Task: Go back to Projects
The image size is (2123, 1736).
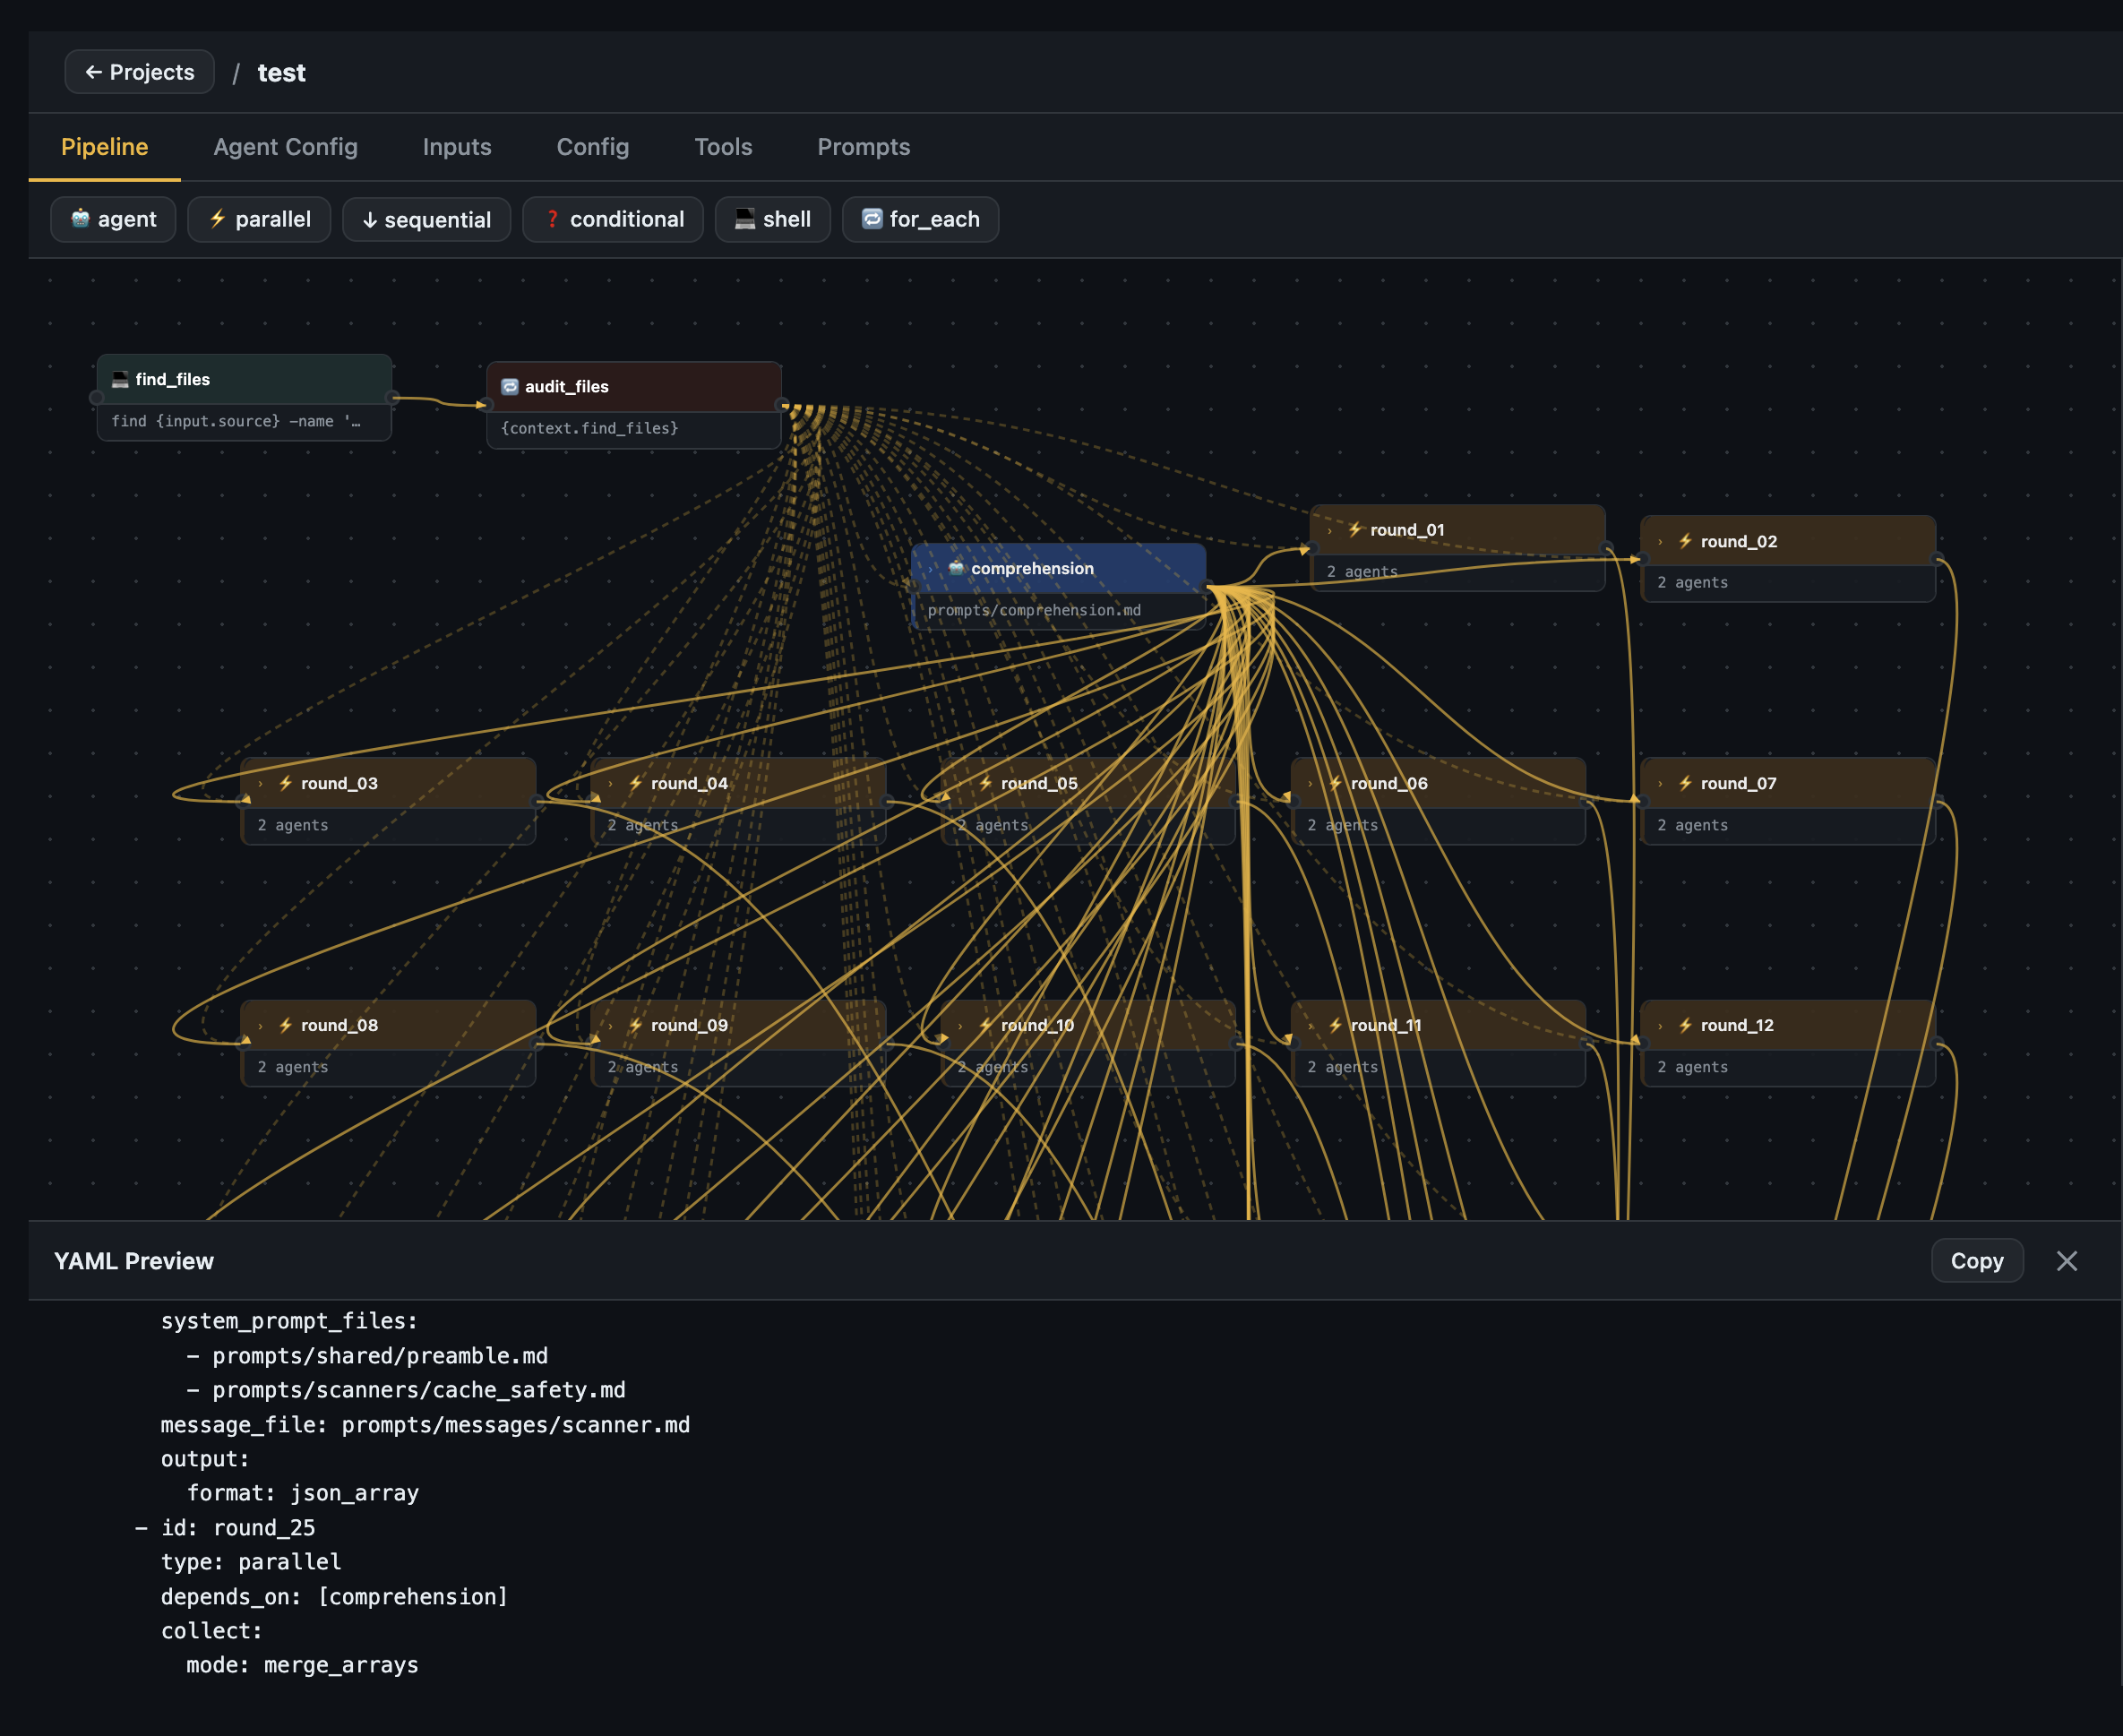Action: pyautogui.click(x=138, y=71)
